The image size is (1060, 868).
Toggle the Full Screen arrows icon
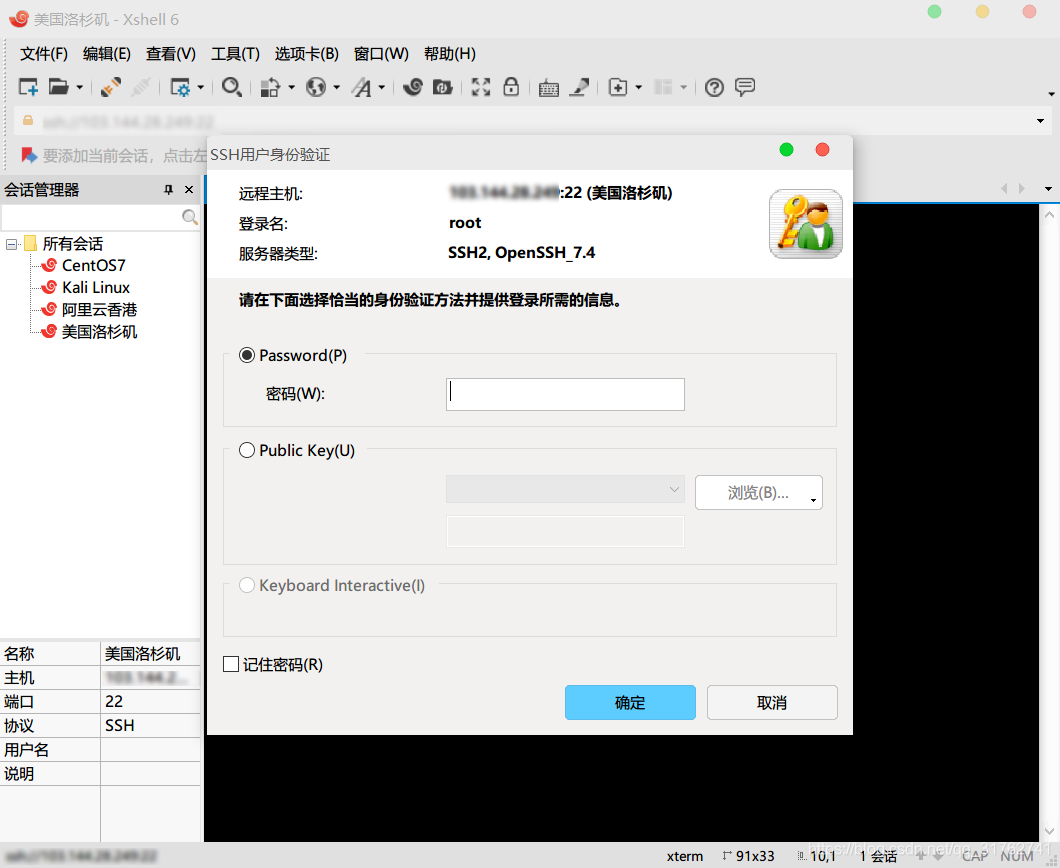click(481, 87)
